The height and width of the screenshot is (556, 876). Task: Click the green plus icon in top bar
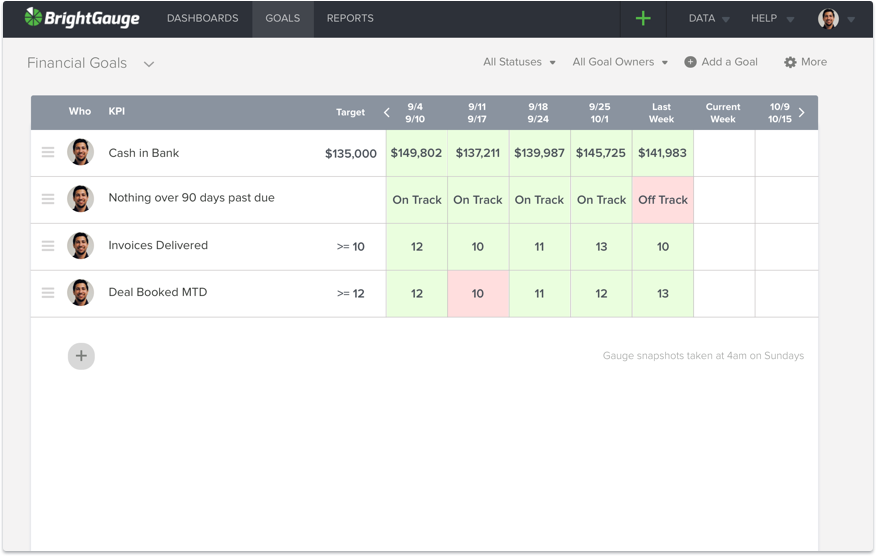[x=643, y=18]
